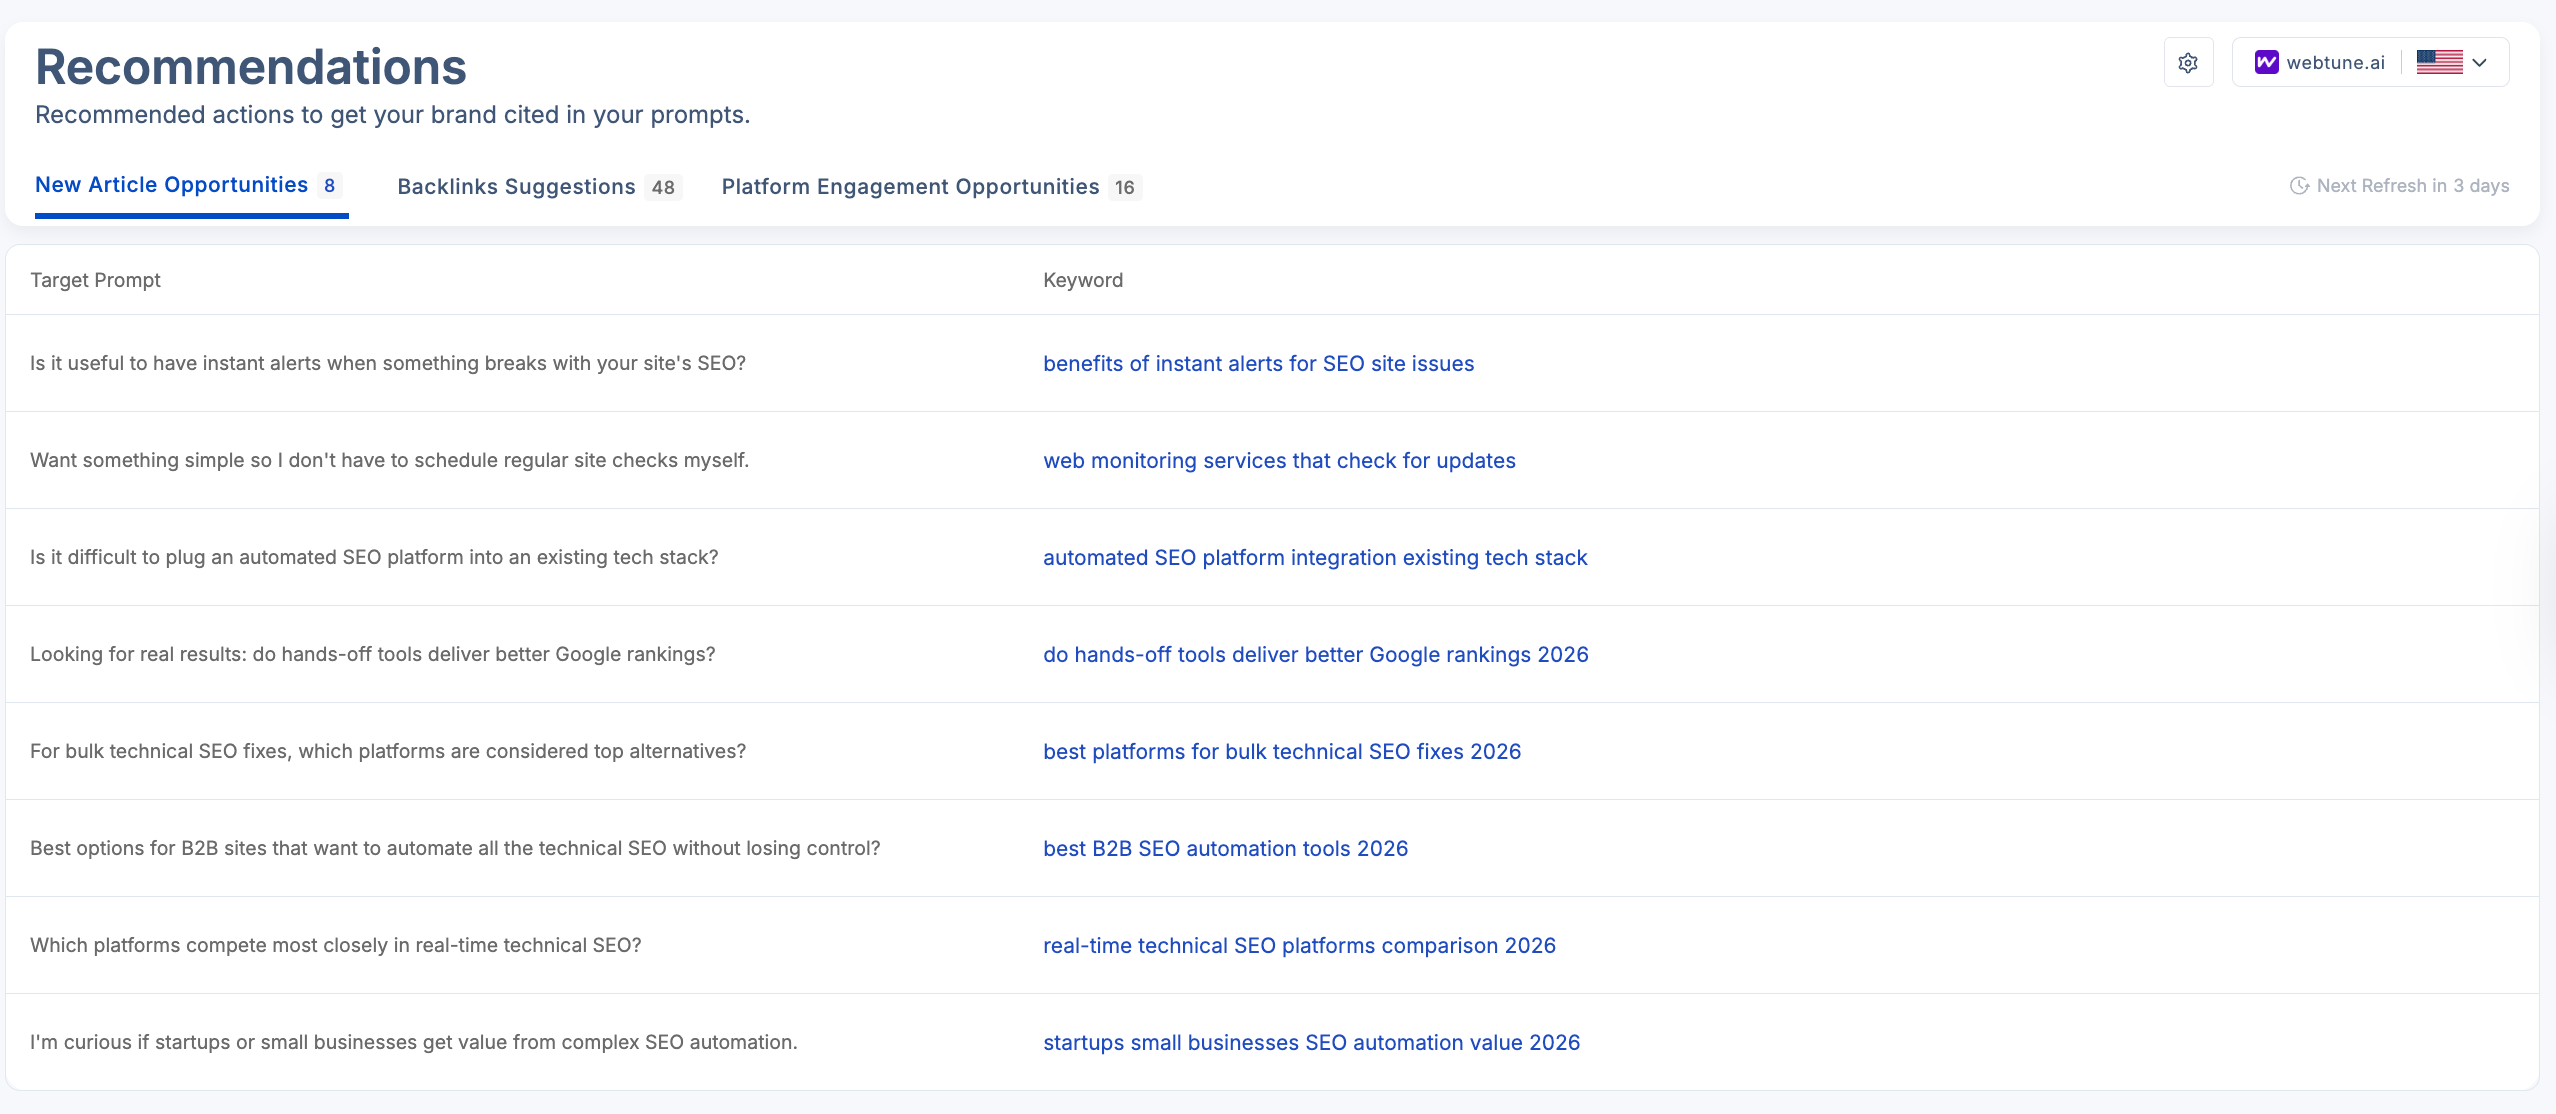
Task: Switch to the Backlinks Suggestions tab
Action: [x=516, y=186]
